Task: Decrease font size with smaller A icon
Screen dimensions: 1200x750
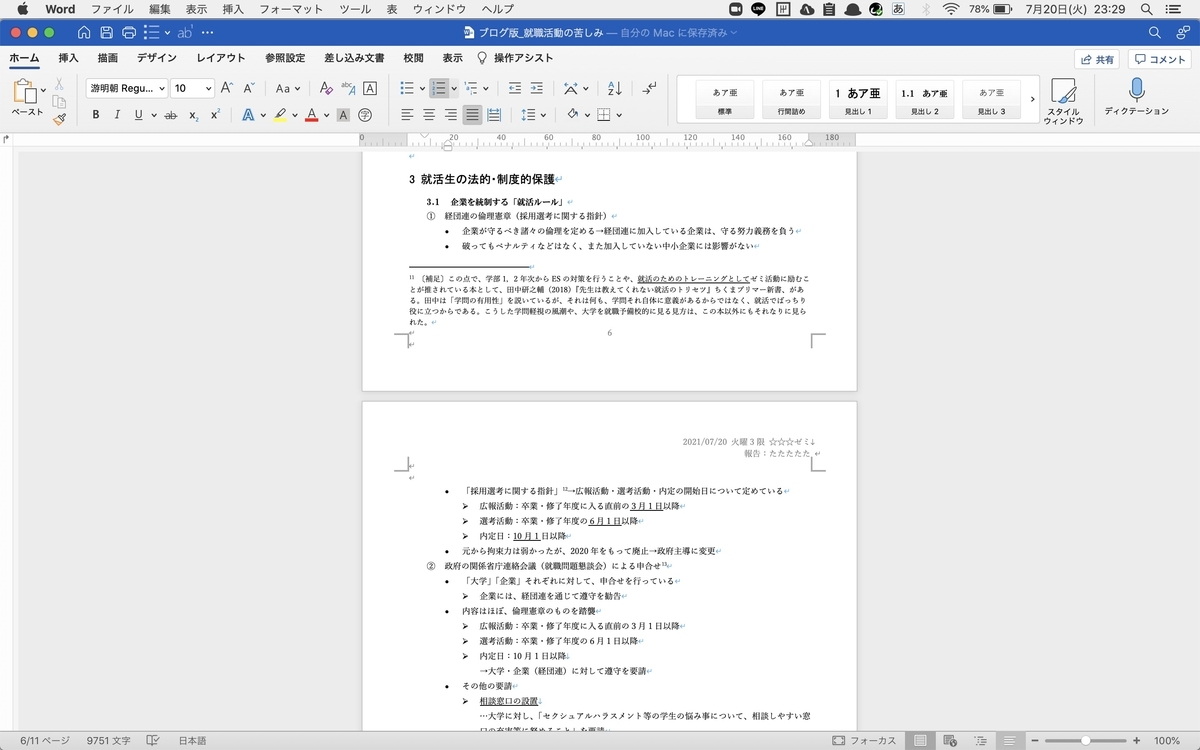Action: pyautogui.click(x=248, y=89)
